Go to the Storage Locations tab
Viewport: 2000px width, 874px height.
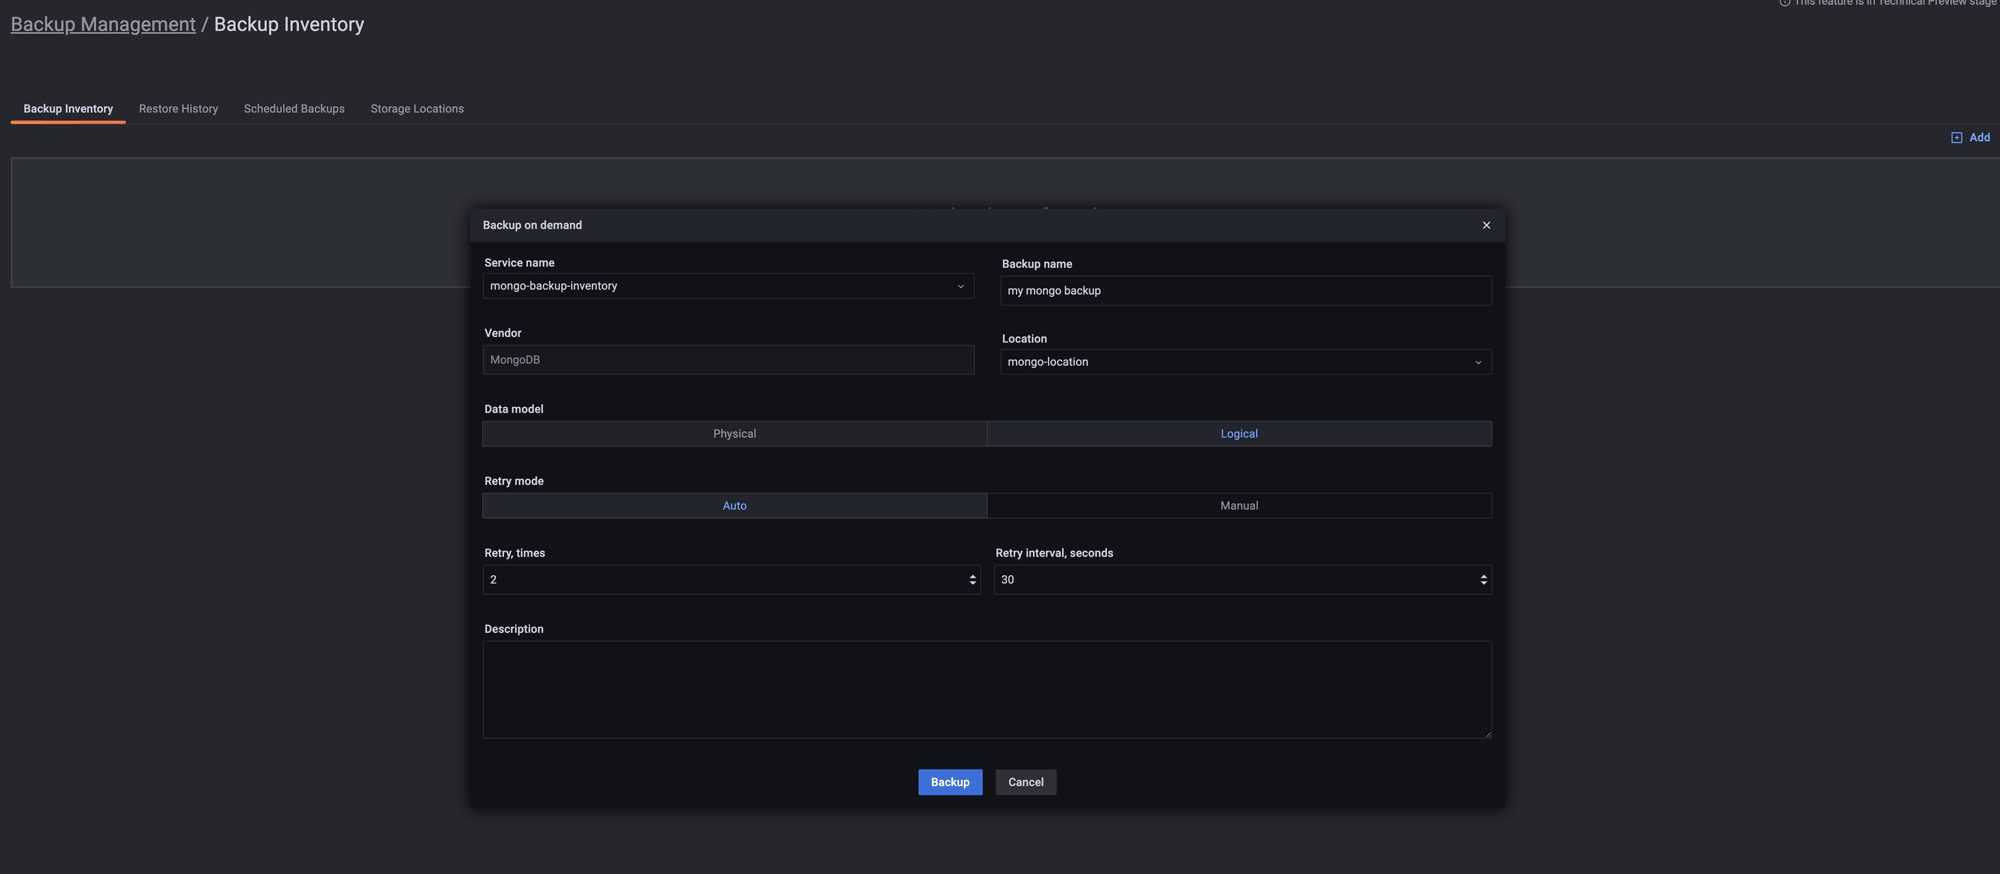click(x=417, y=109)
